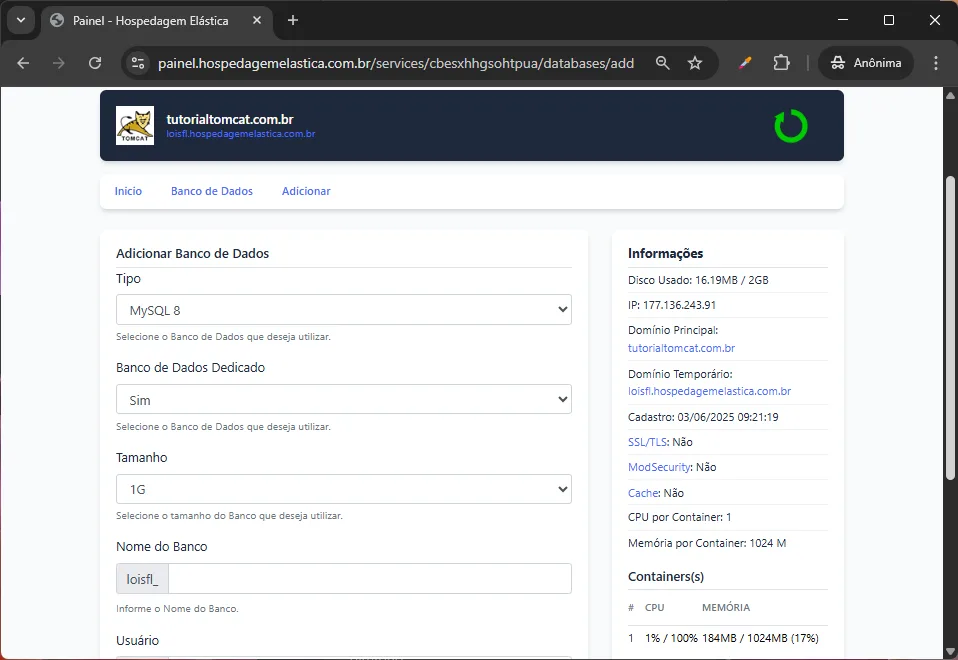The image size is (958, 660).
Task: Click the scrollbar down arrow
Action: click(x=950, y=651)
